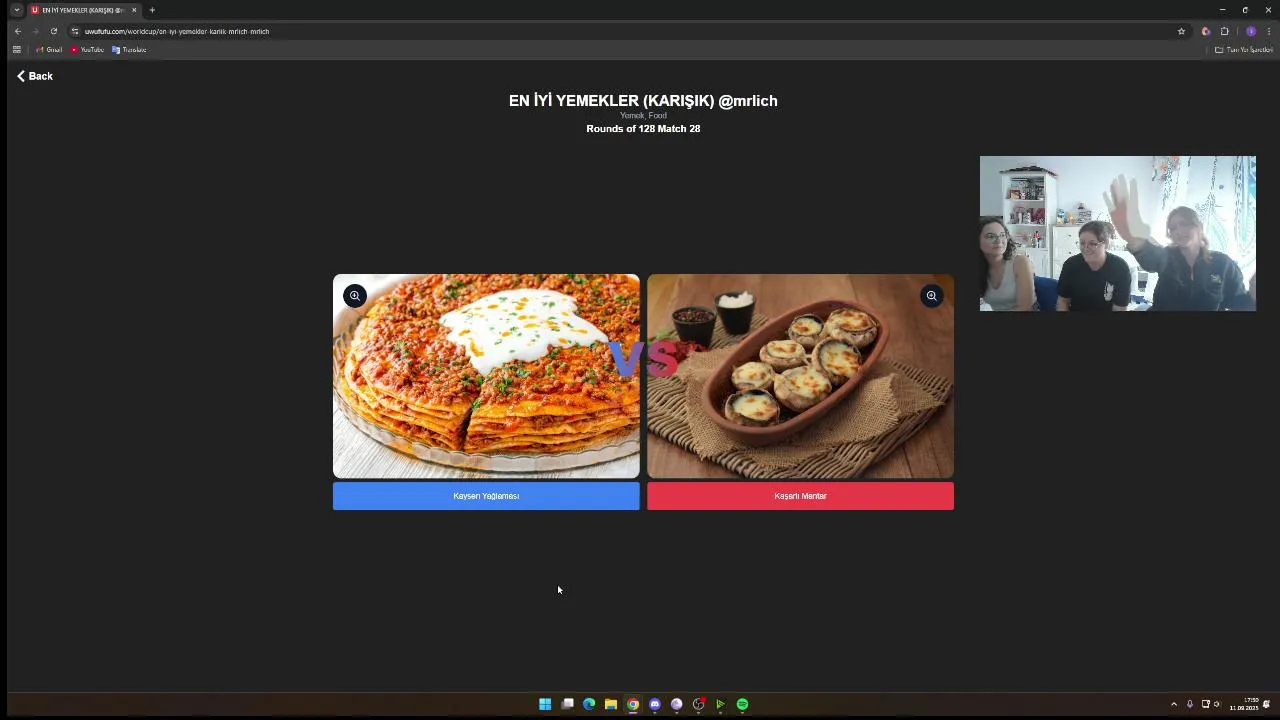The width and height of the screenshot is (1280, 720).
Task: Vote for Kayseri Yağlaması blue button
Action: pyautogui.click(x=486, y=496)
